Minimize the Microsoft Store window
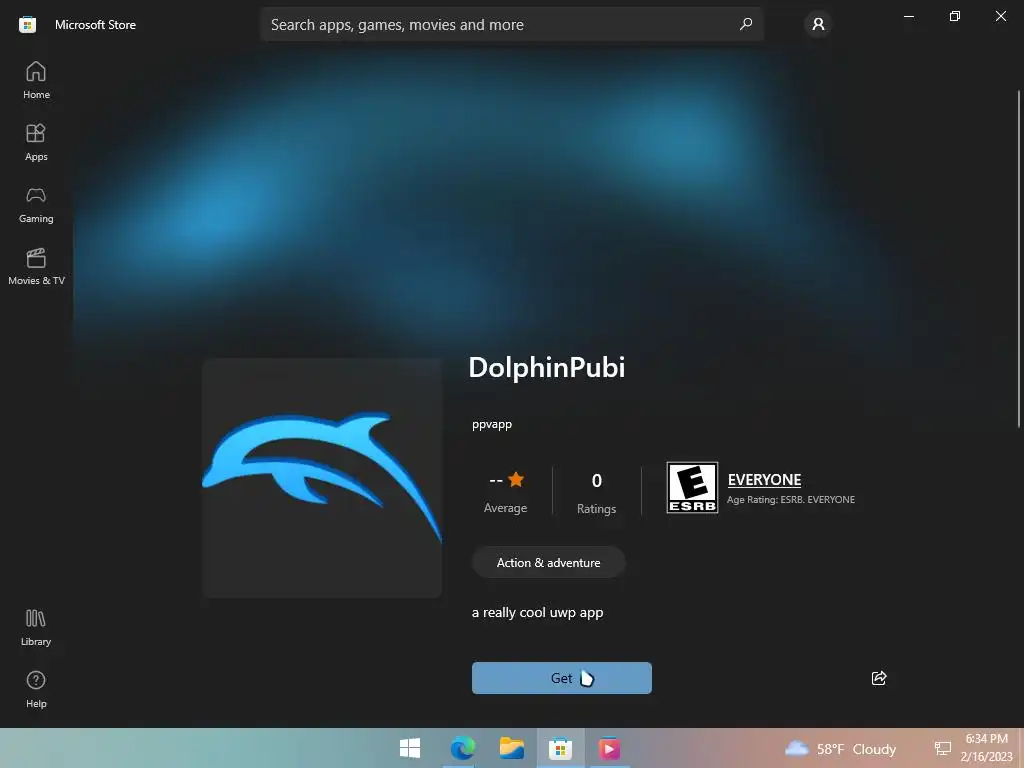Viewport: 1024px width, 768px height. (908, 16)
